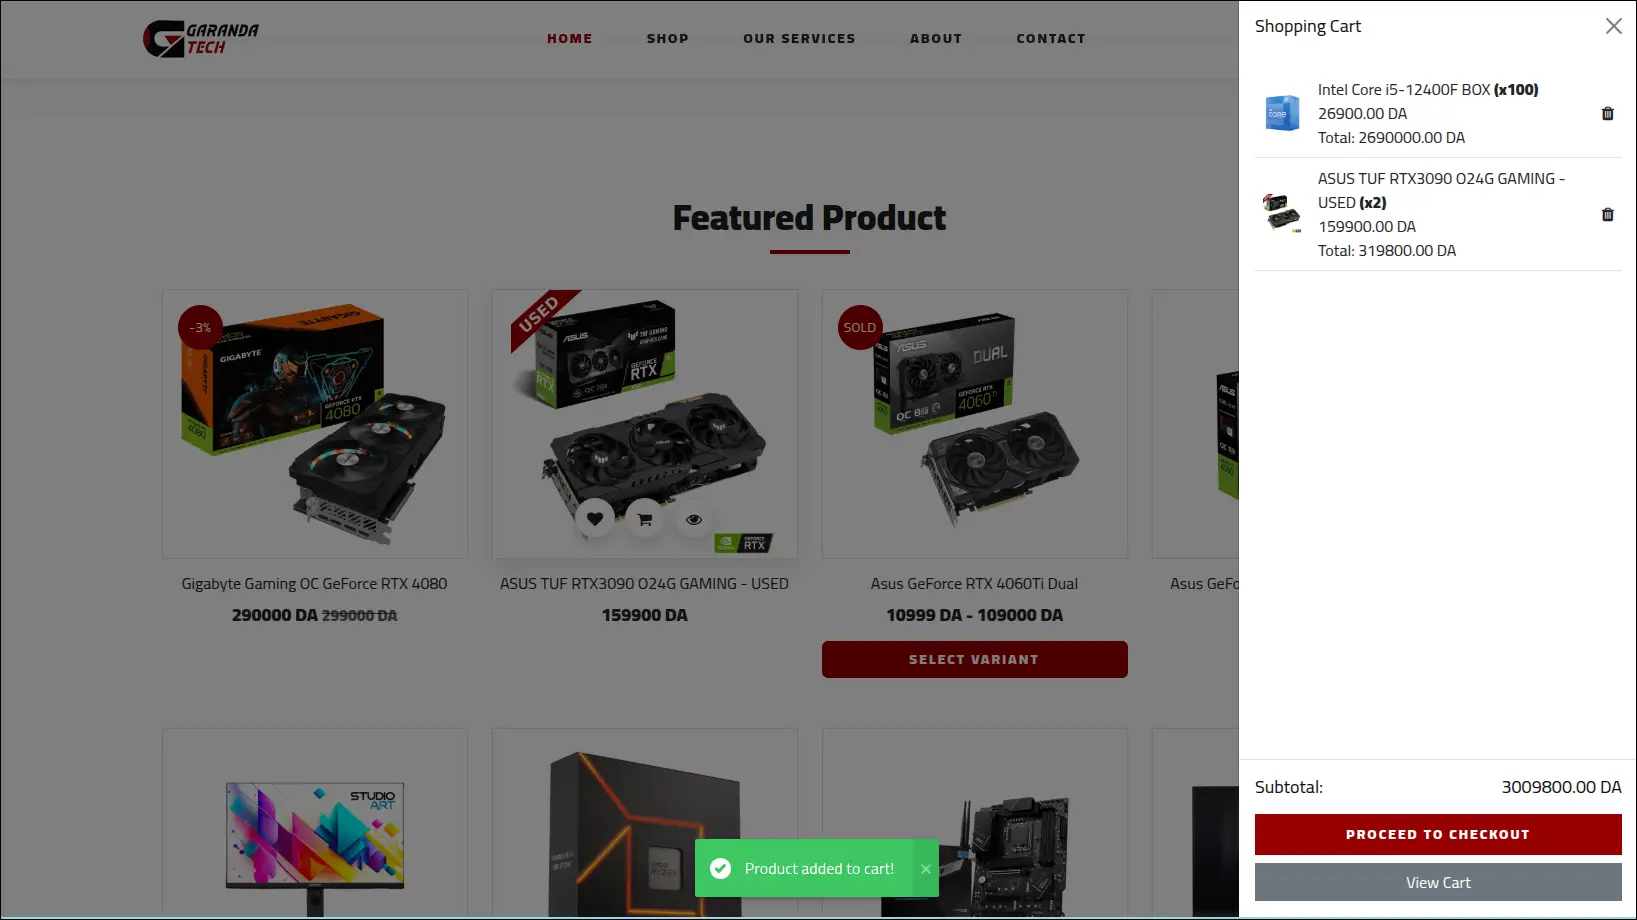
Task: Open the RTX3090 cart item thumbnail
Action: tap(1282, 214)
